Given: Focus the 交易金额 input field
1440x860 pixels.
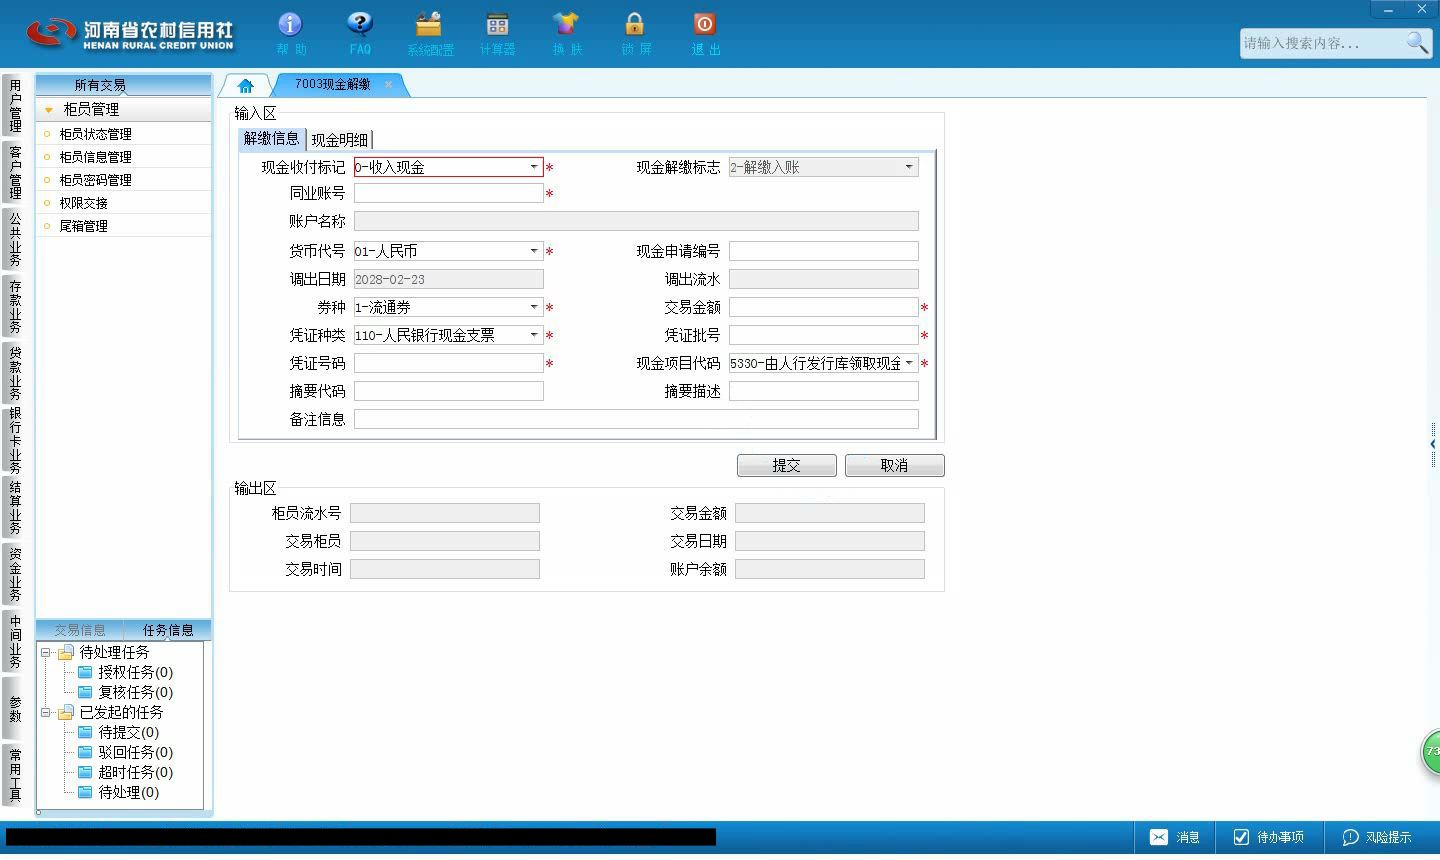Looking at the screenshot, I should click(x=823, y=307).
